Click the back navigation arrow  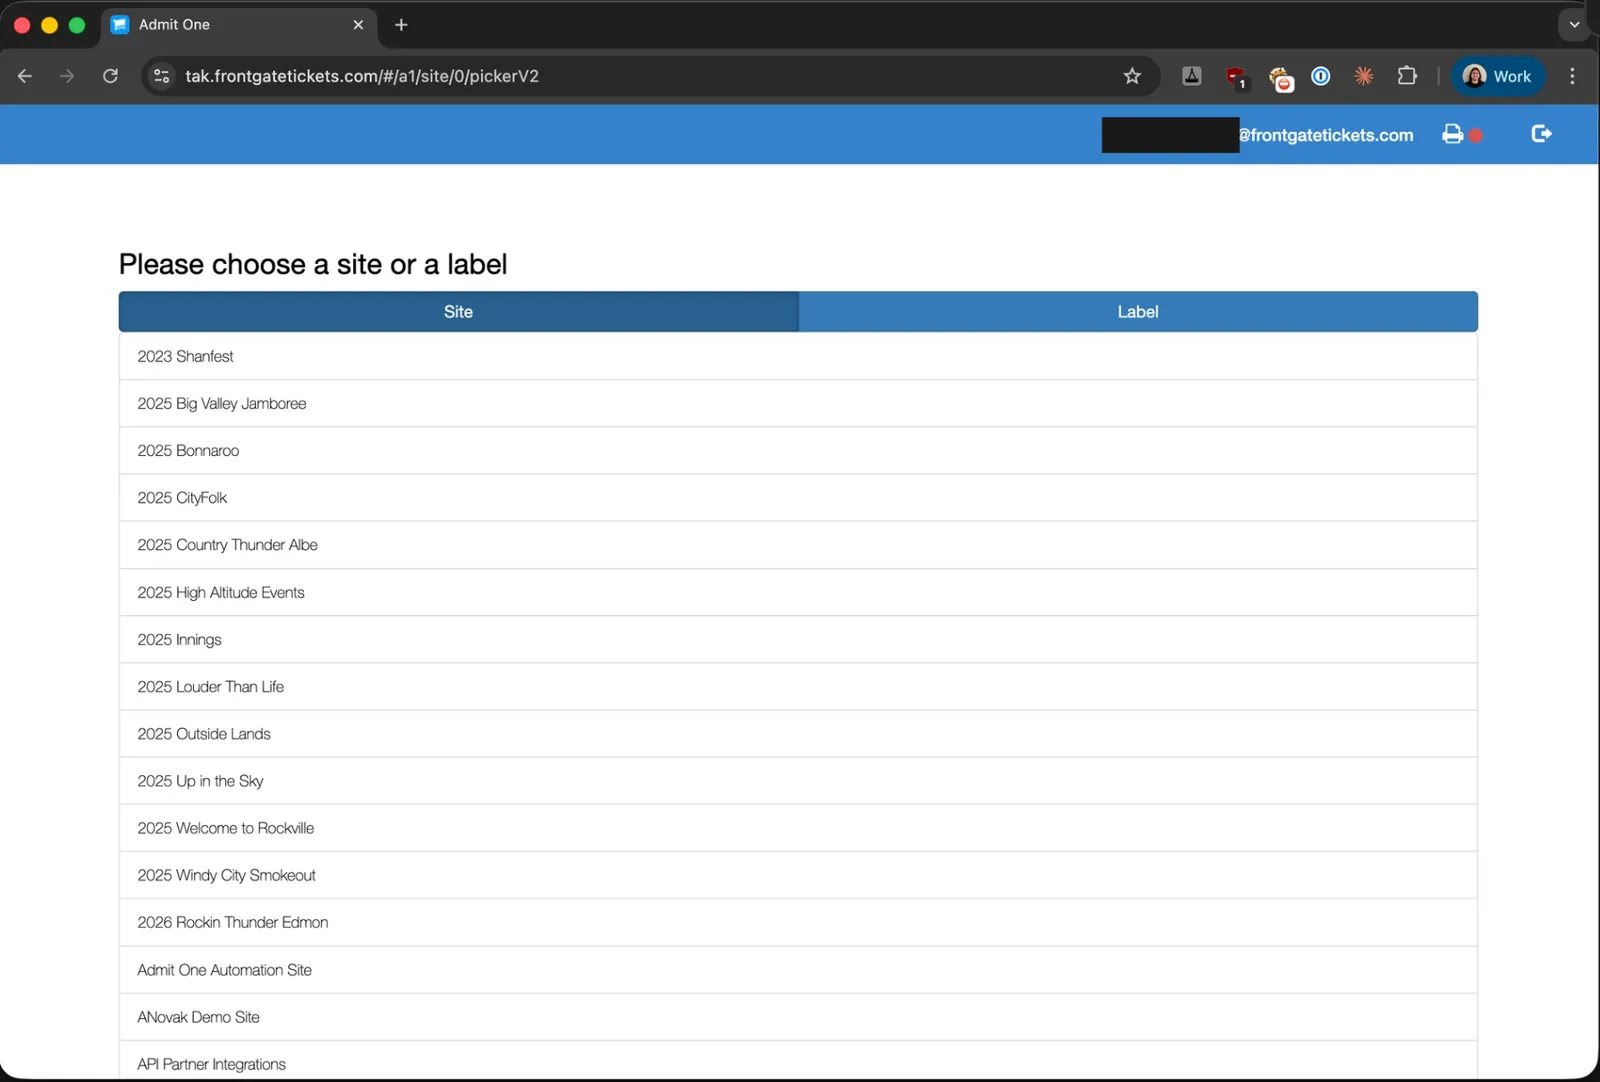click(25, 76)
